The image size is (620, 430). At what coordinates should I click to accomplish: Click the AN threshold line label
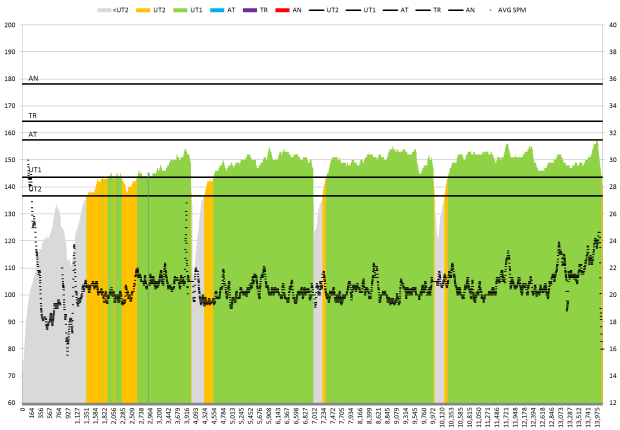click(33, 78)
